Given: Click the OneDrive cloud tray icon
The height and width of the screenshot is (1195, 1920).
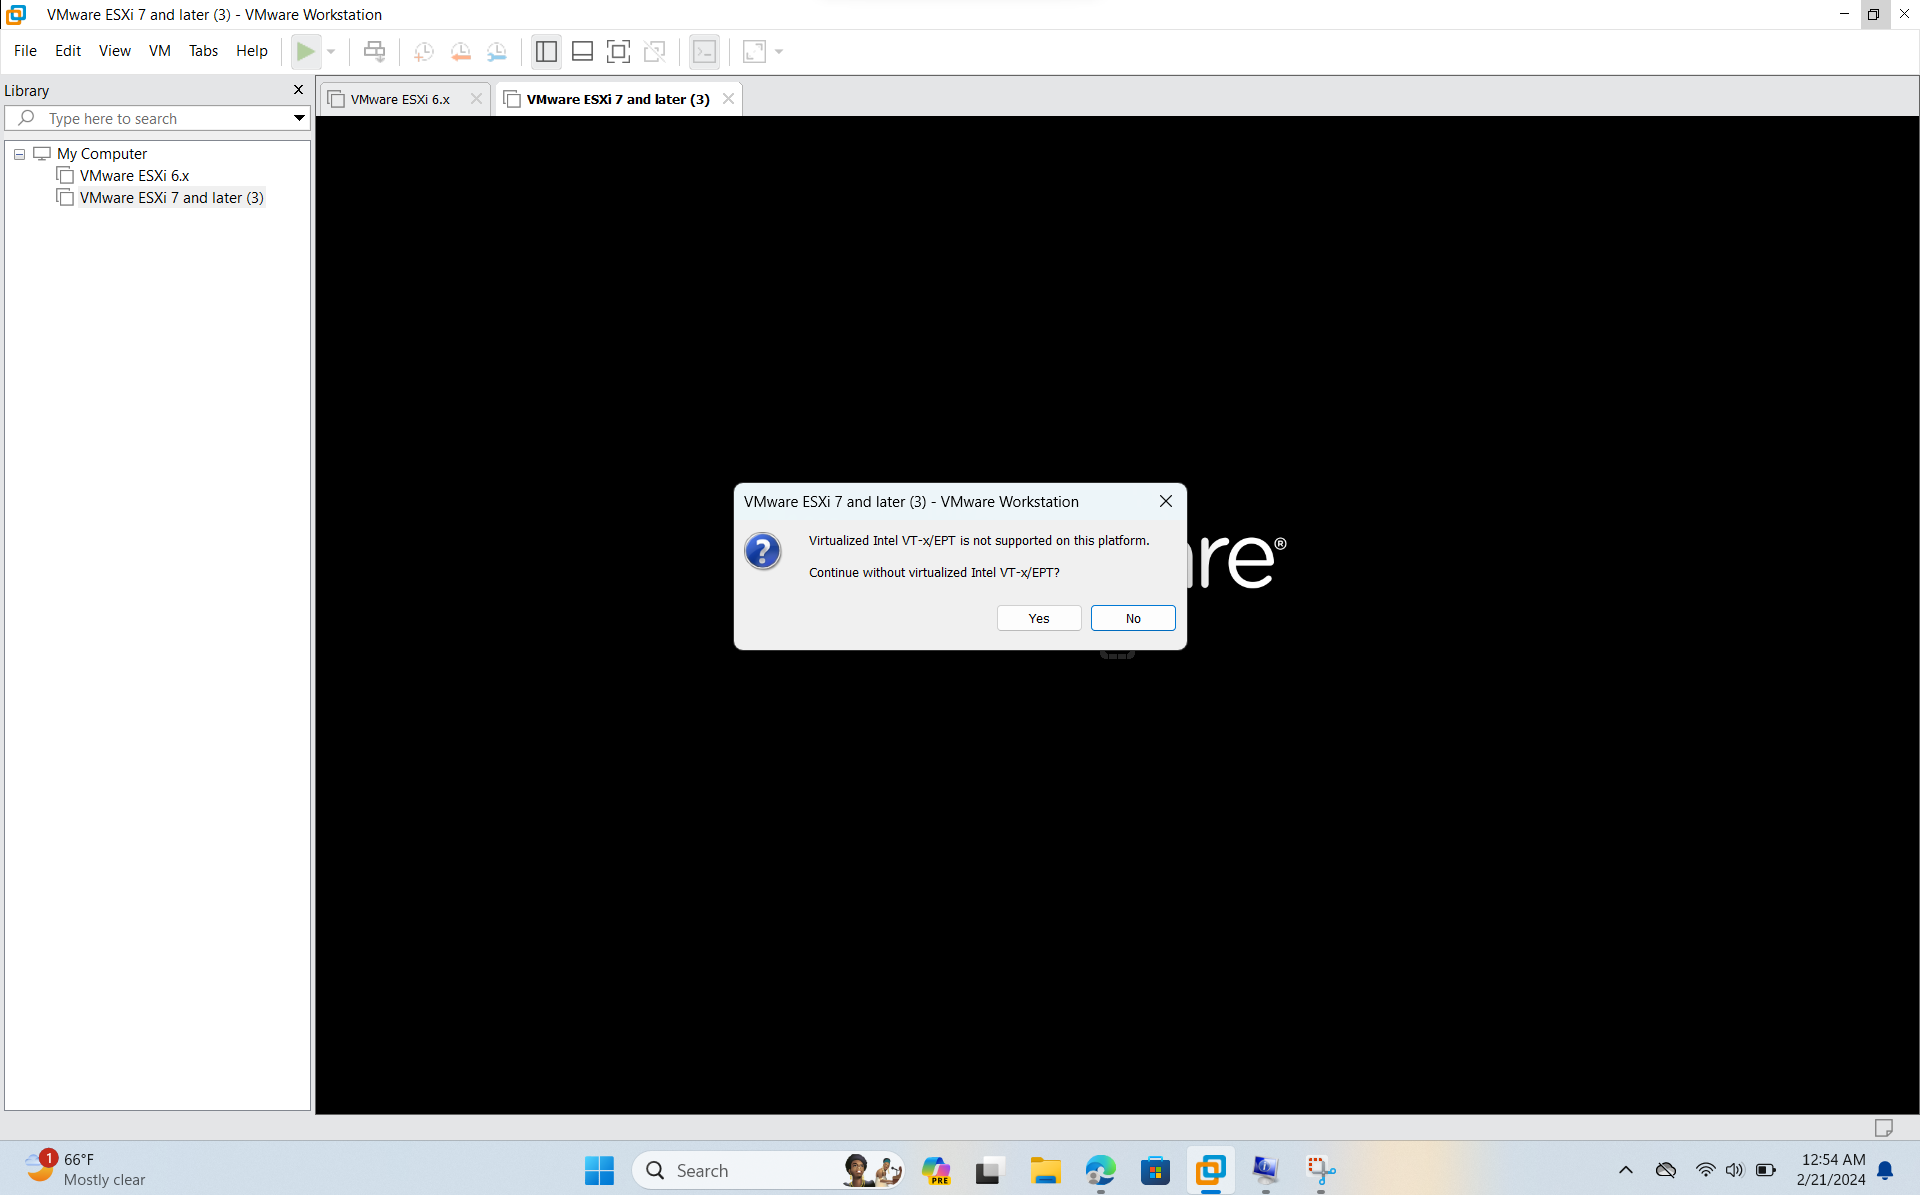Looking at the screenshot, I should 1666,1170.
